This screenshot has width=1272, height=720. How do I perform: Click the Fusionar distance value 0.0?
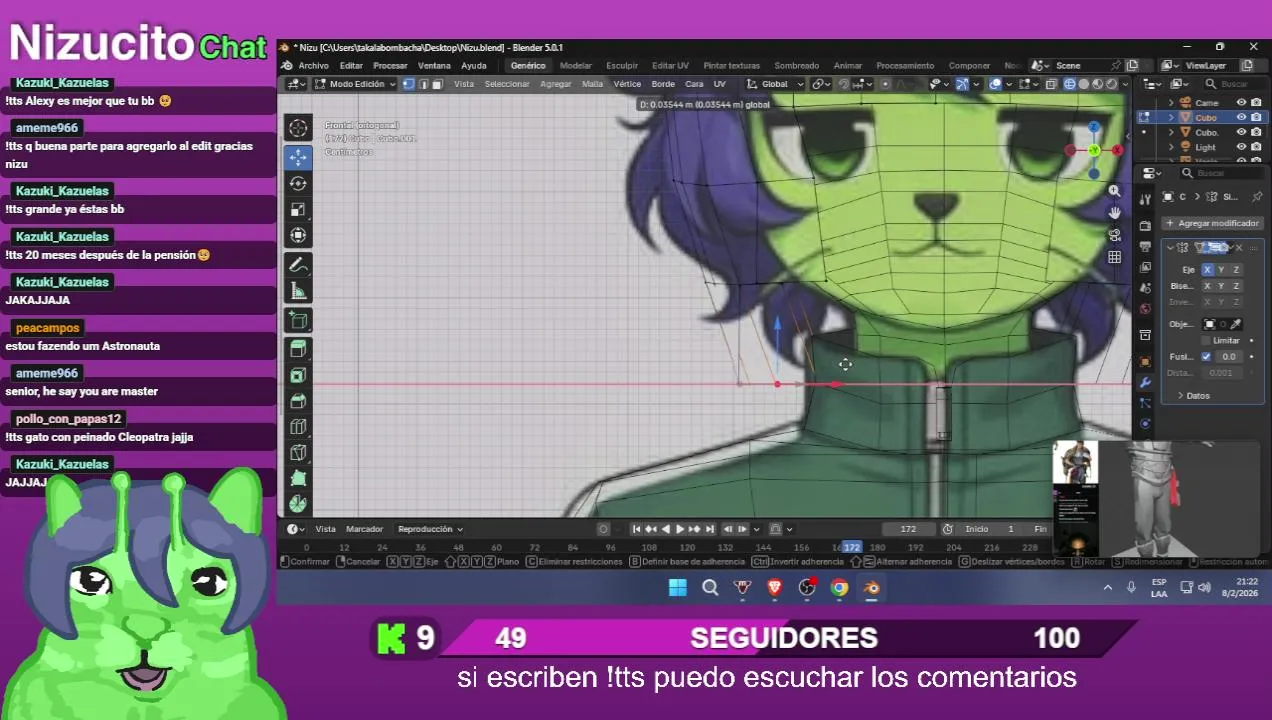tap(1229, 357)
